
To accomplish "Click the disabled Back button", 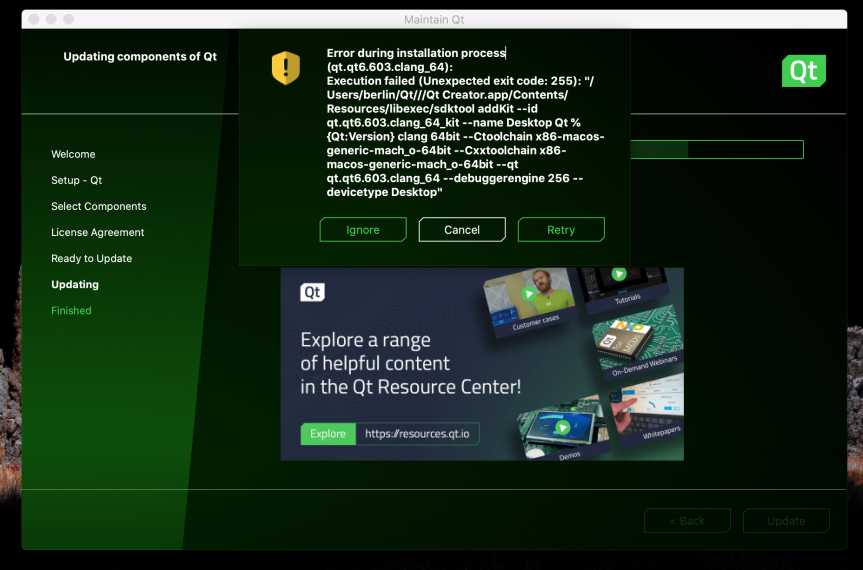I will (687, 520).
